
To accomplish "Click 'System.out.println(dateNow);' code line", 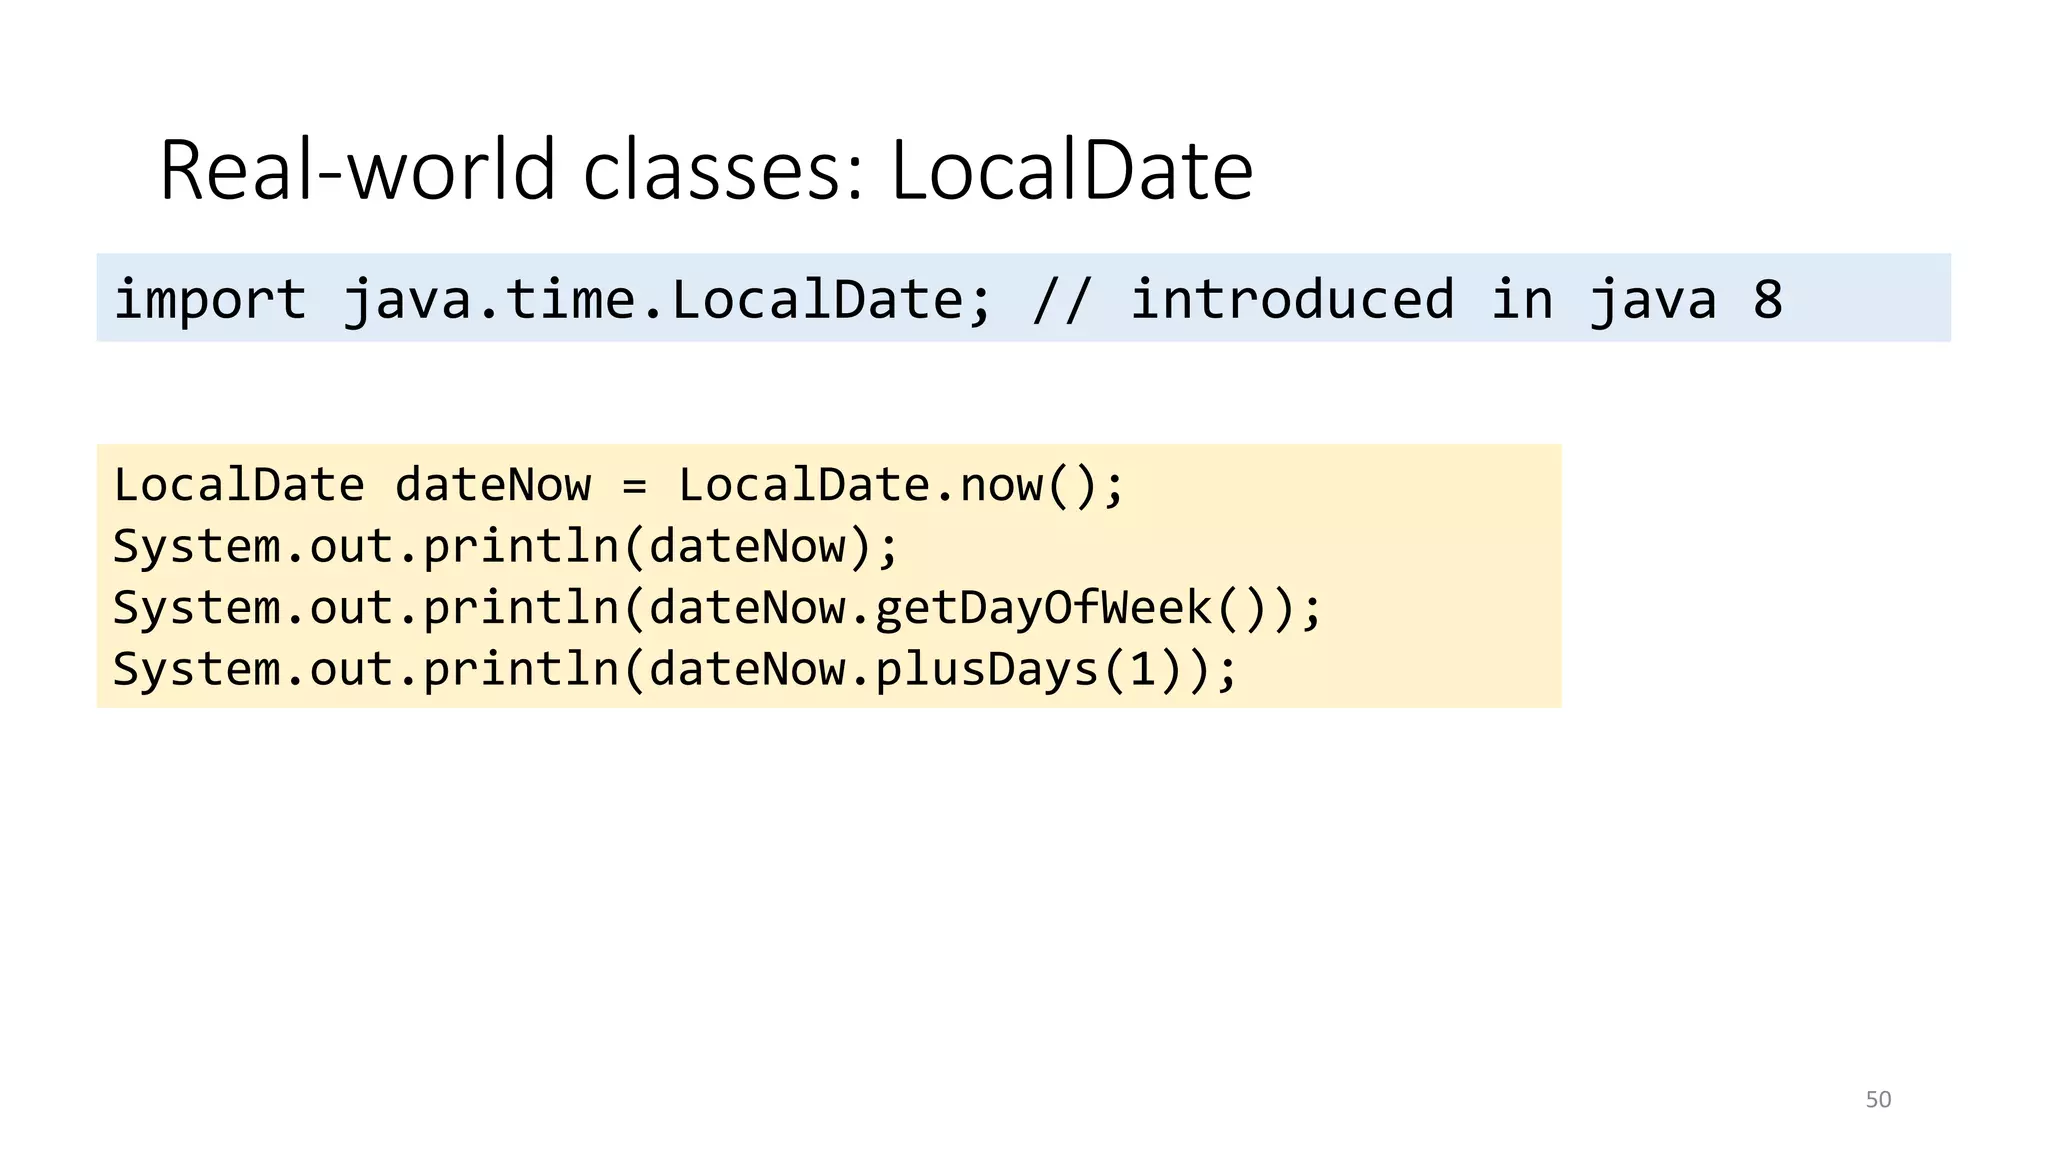I will tap(506, 547).
